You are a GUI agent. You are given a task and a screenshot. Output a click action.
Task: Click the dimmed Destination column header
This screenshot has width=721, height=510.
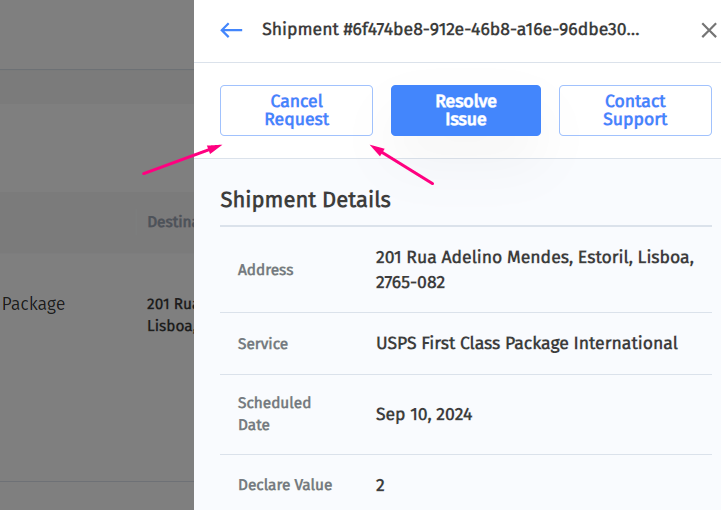point(170,222)
